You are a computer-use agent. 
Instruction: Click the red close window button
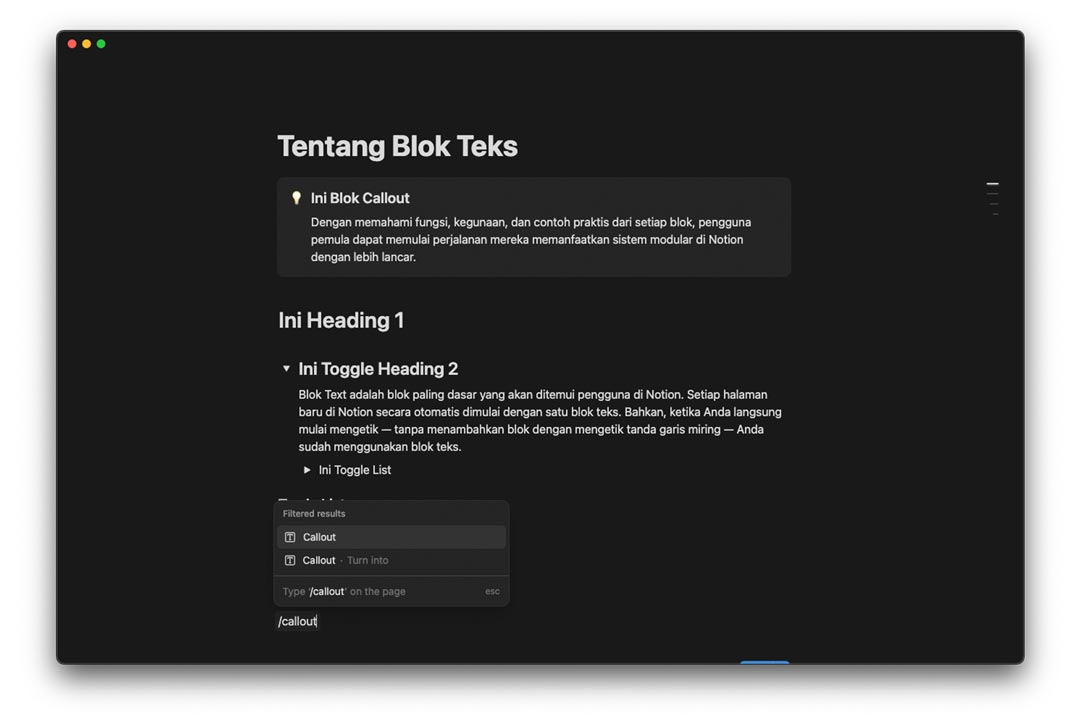(x=72, y=44)
